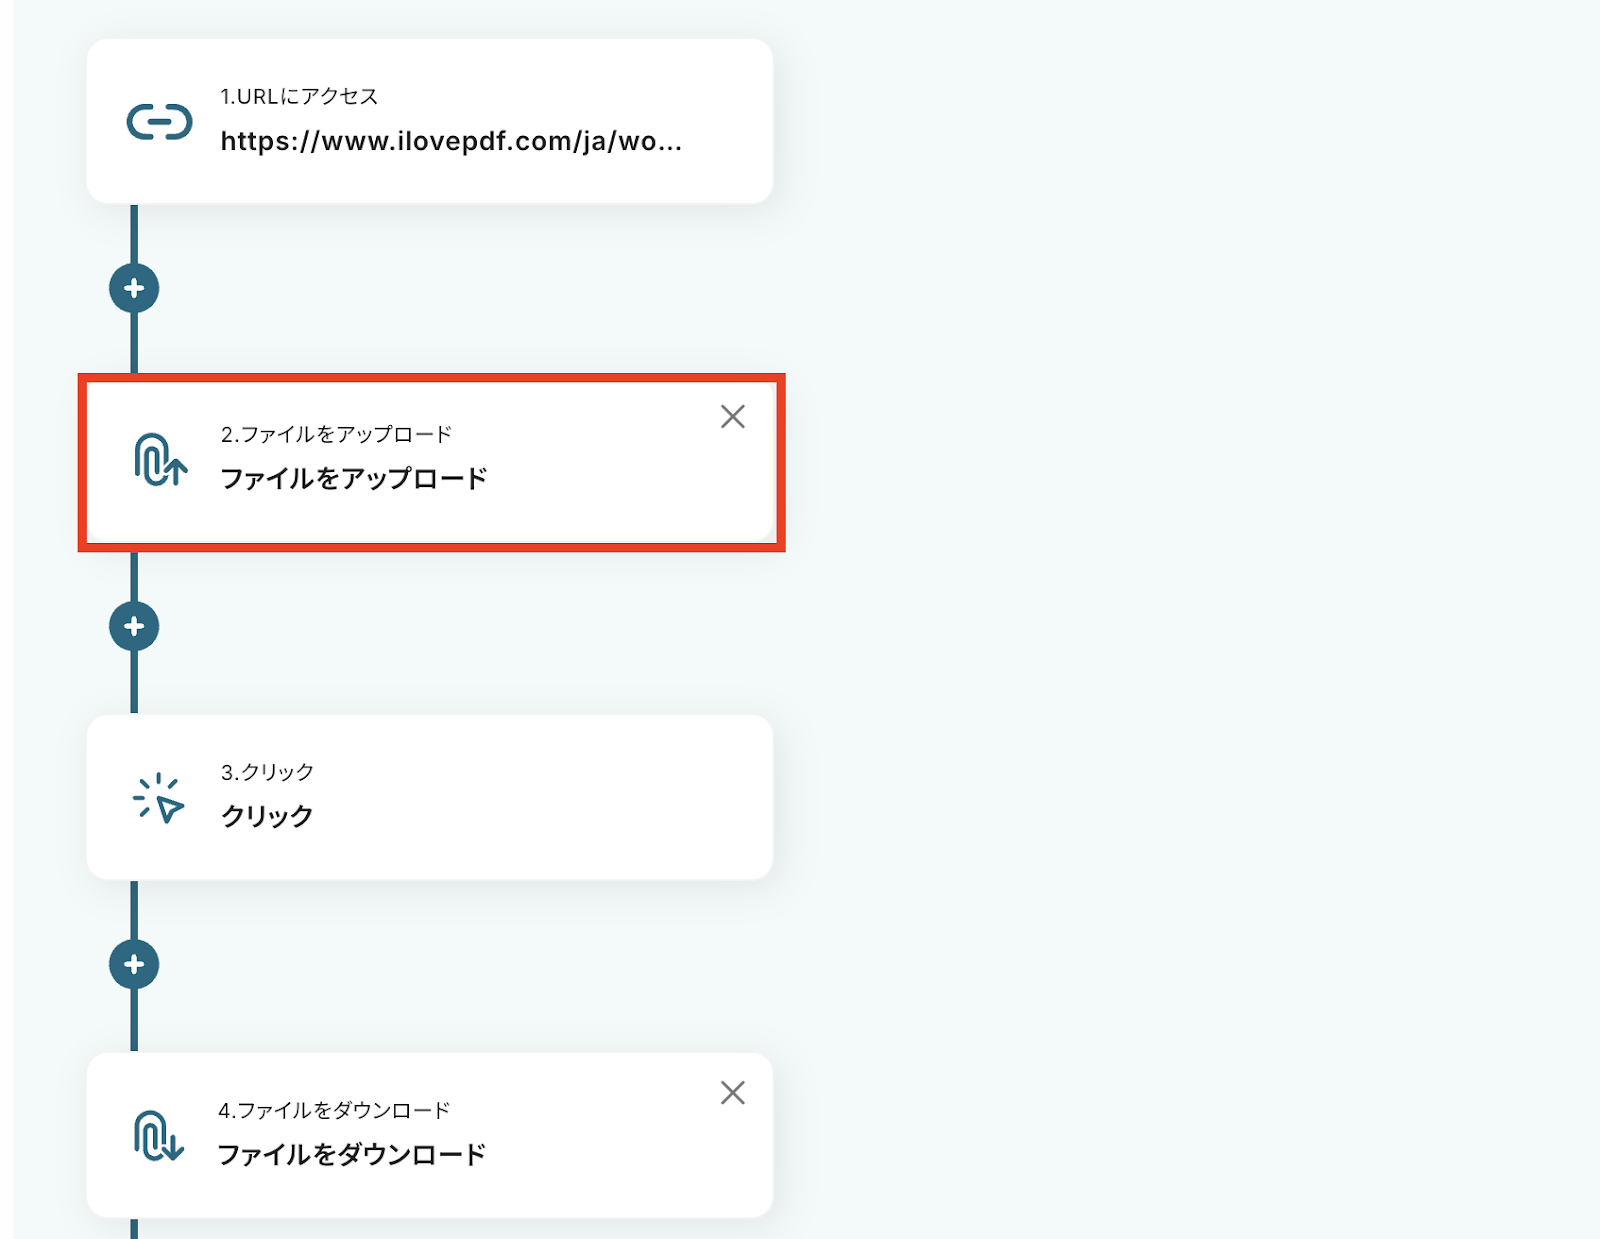
Task: Click the "4.ファイルをダウンロード" small step label
Action: coord(334,1111)
